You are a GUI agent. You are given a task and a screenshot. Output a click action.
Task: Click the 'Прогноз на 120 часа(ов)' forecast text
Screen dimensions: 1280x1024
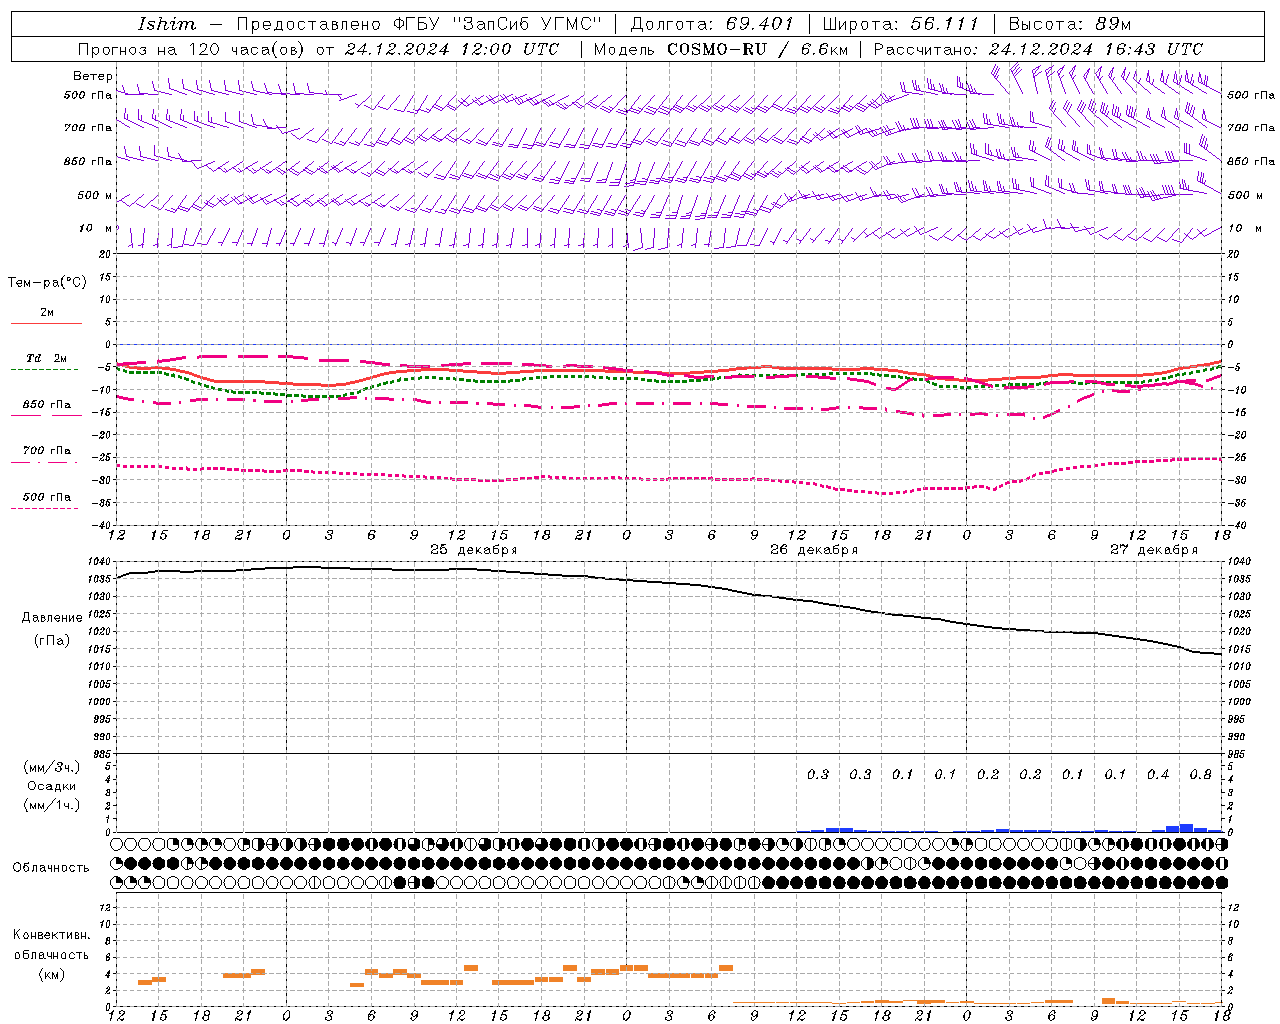pos(192,49)
